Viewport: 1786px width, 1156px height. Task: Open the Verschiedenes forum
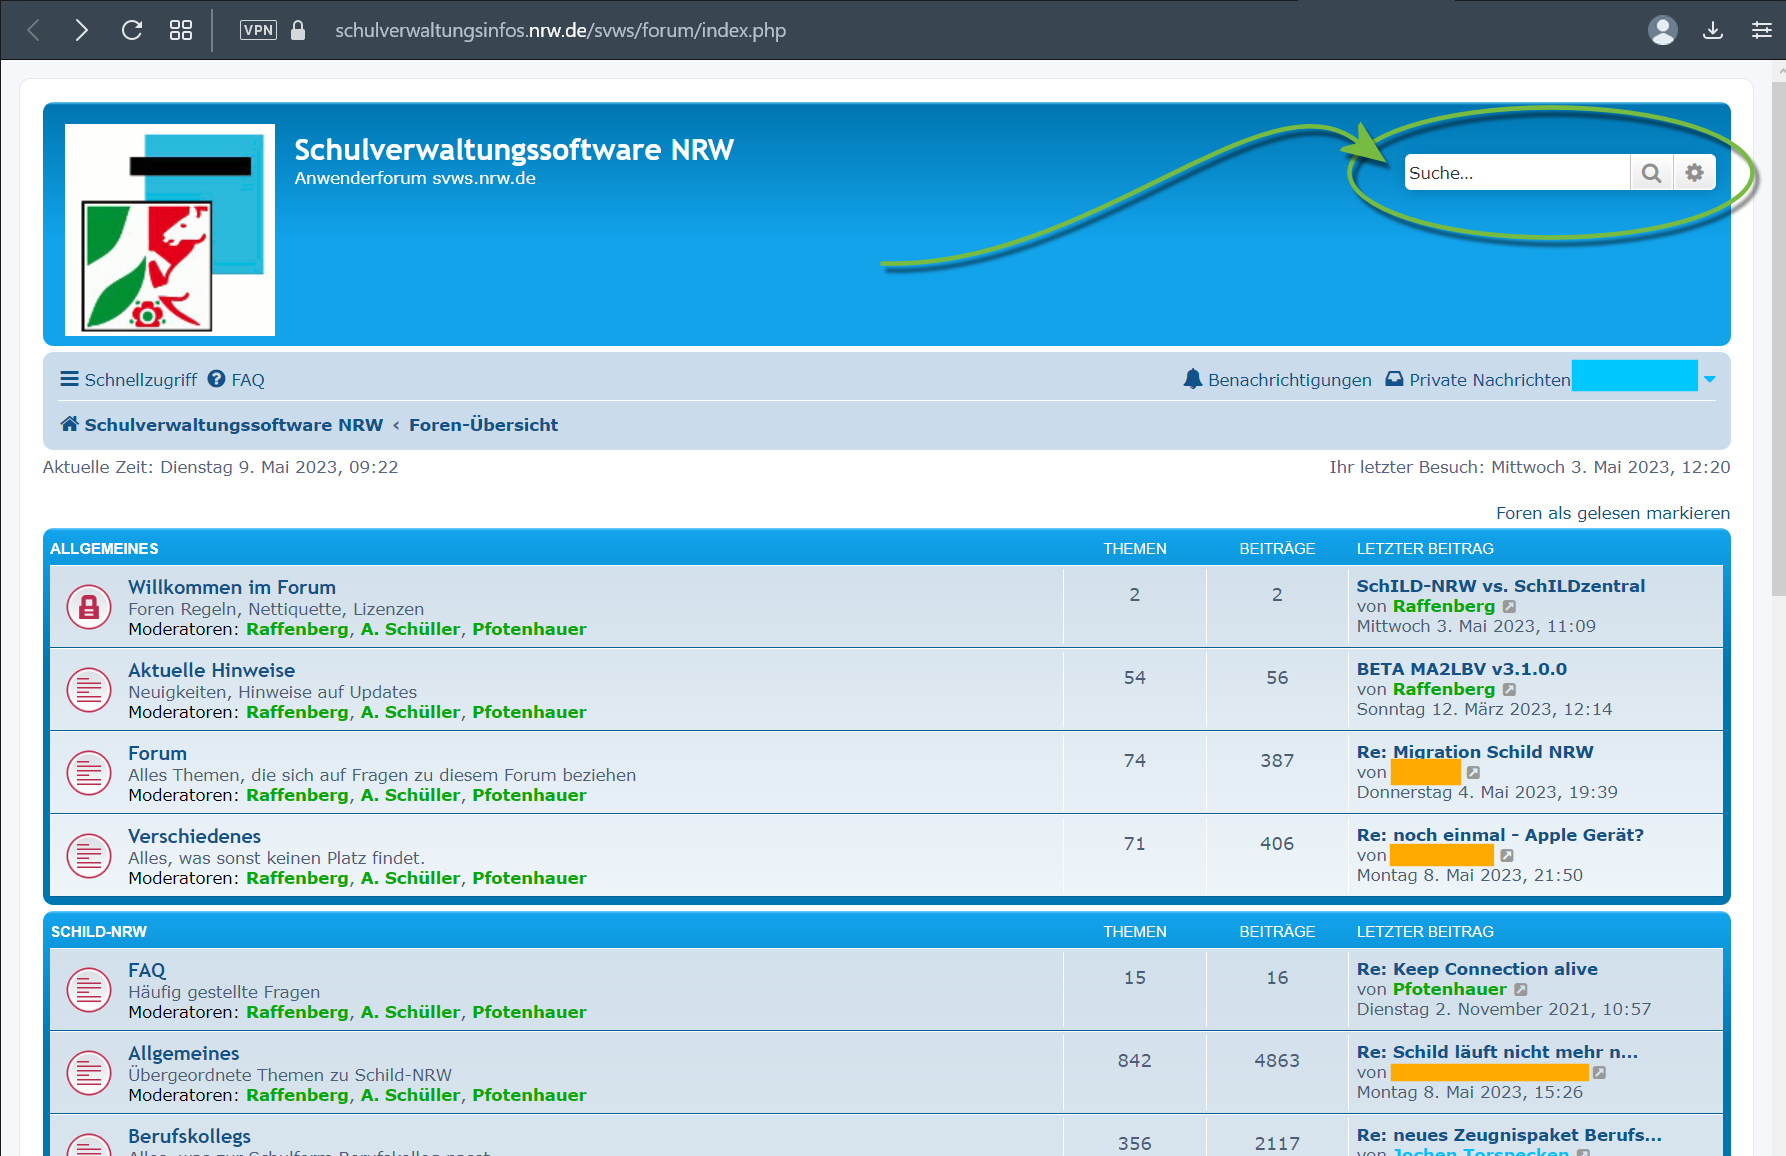194,837
